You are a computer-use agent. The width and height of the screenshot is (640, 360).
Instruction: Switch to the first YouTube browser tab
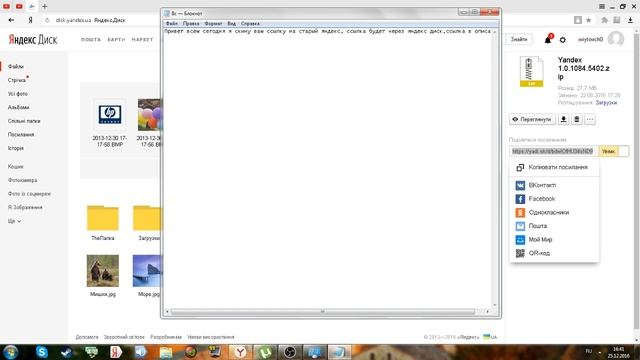[x=7, y=7]
